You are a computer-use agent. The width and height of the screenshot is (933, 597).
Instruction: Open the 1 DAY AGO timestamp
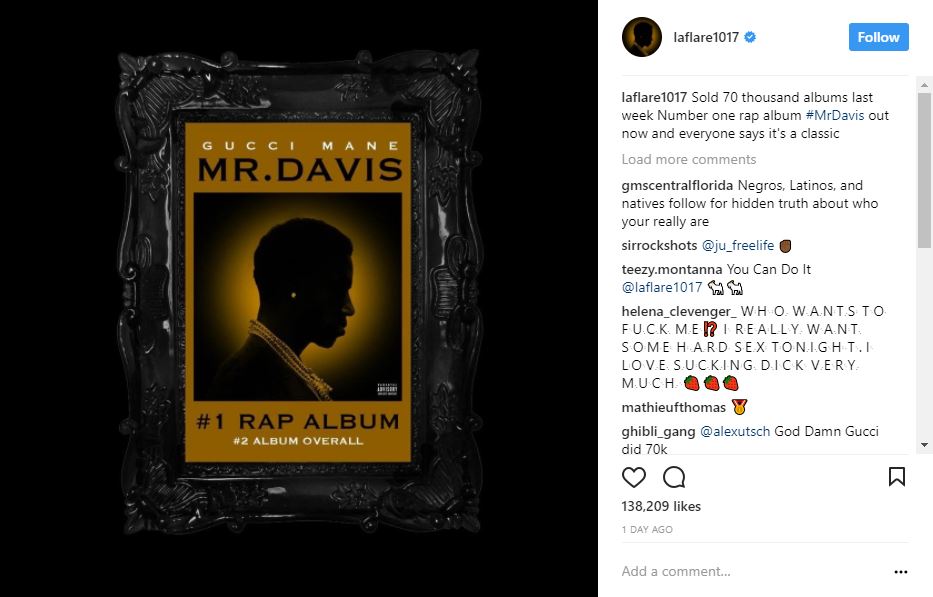pos(647,529)
